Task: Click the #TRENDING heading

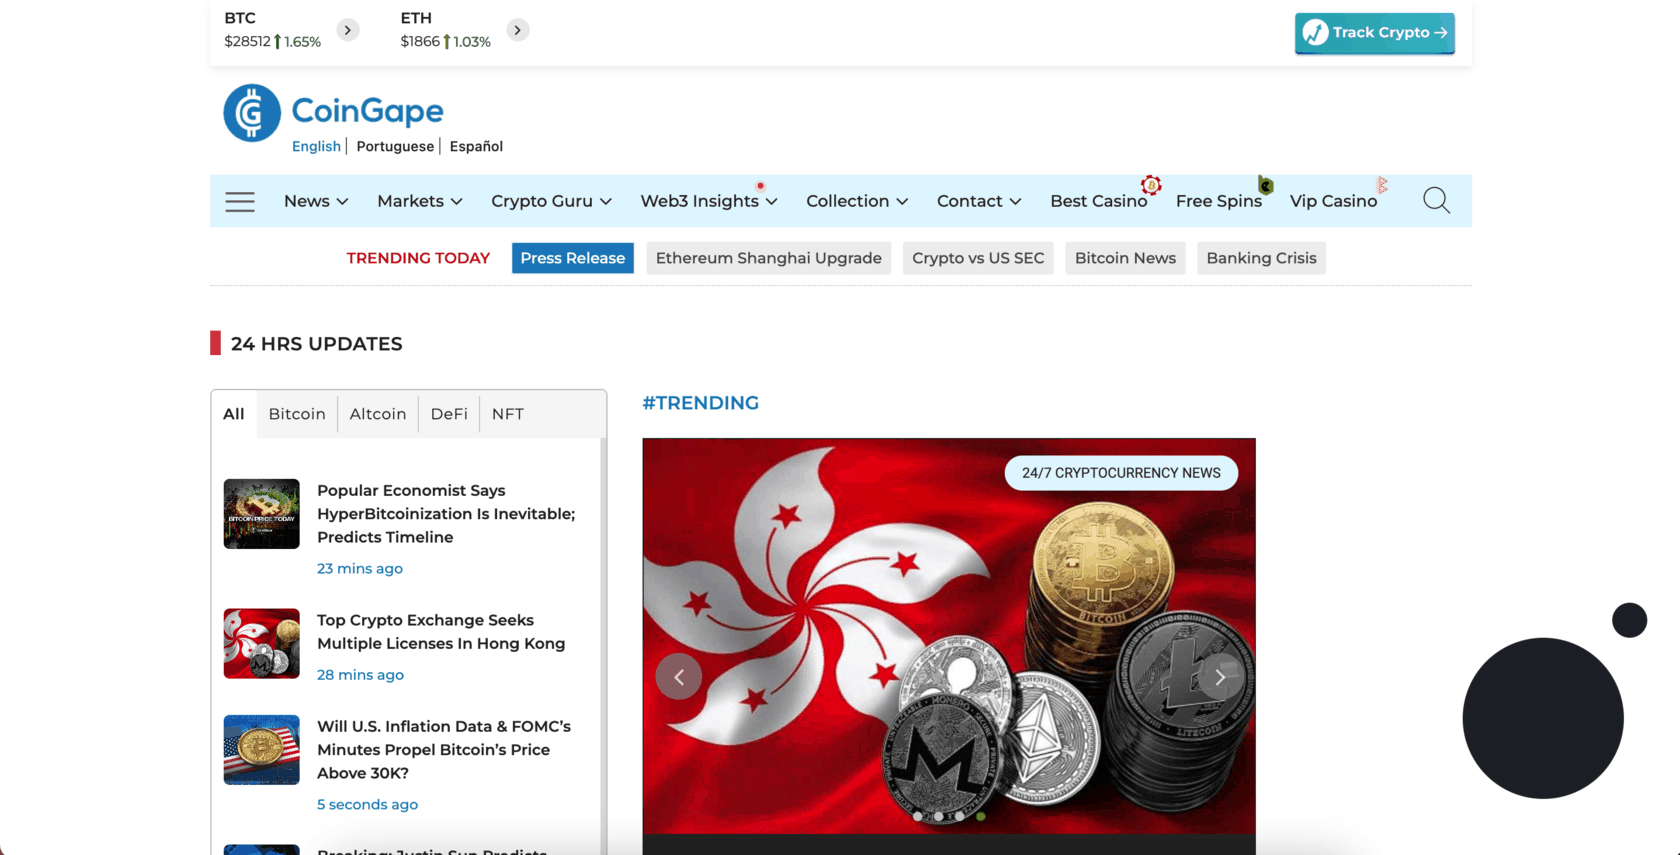Action: pyautogui.click(x=701, y=403)
